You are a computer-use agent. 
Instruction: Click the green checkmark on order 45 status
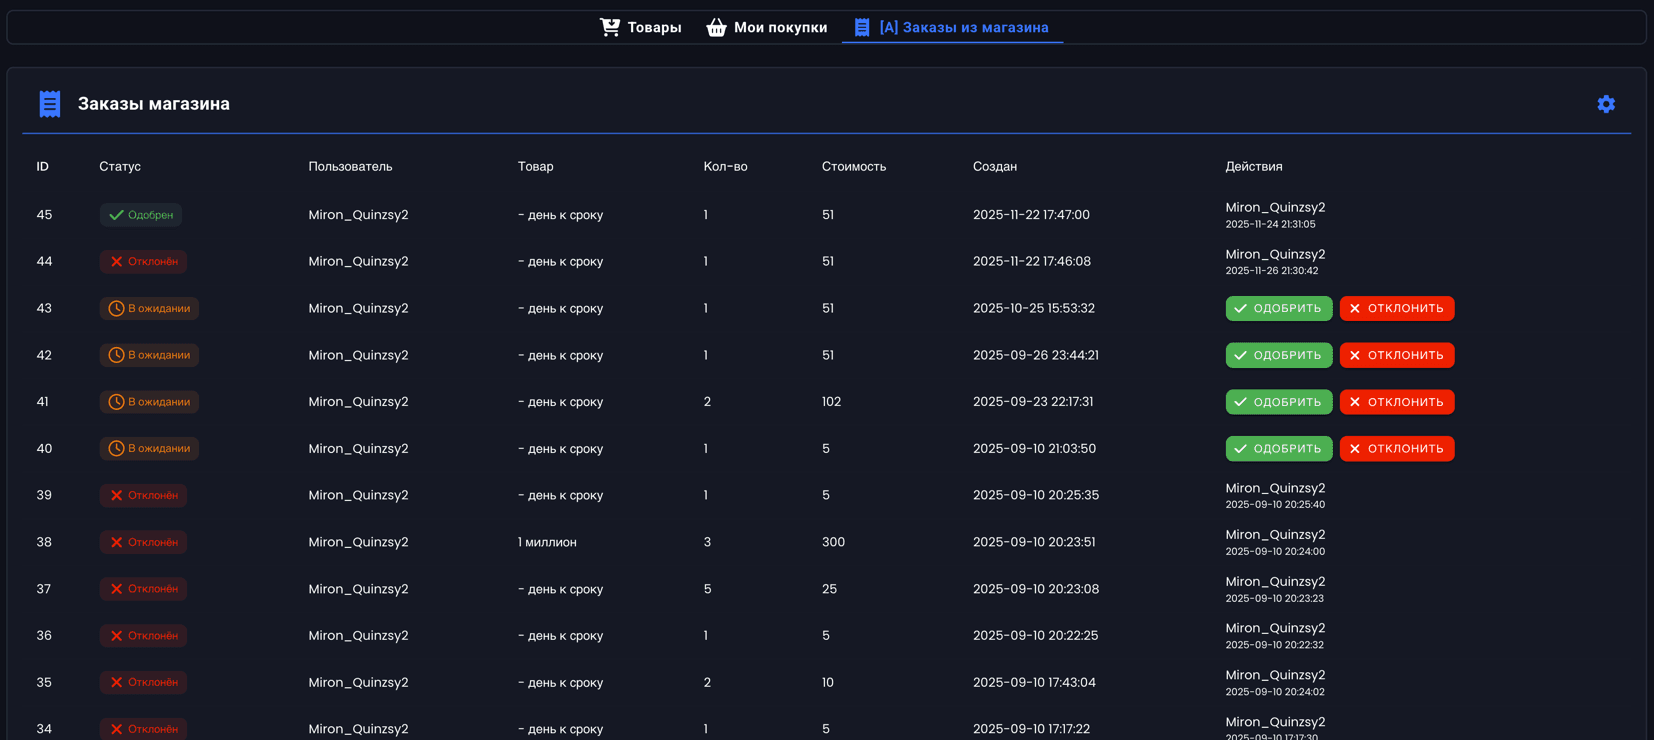point(116,215)
